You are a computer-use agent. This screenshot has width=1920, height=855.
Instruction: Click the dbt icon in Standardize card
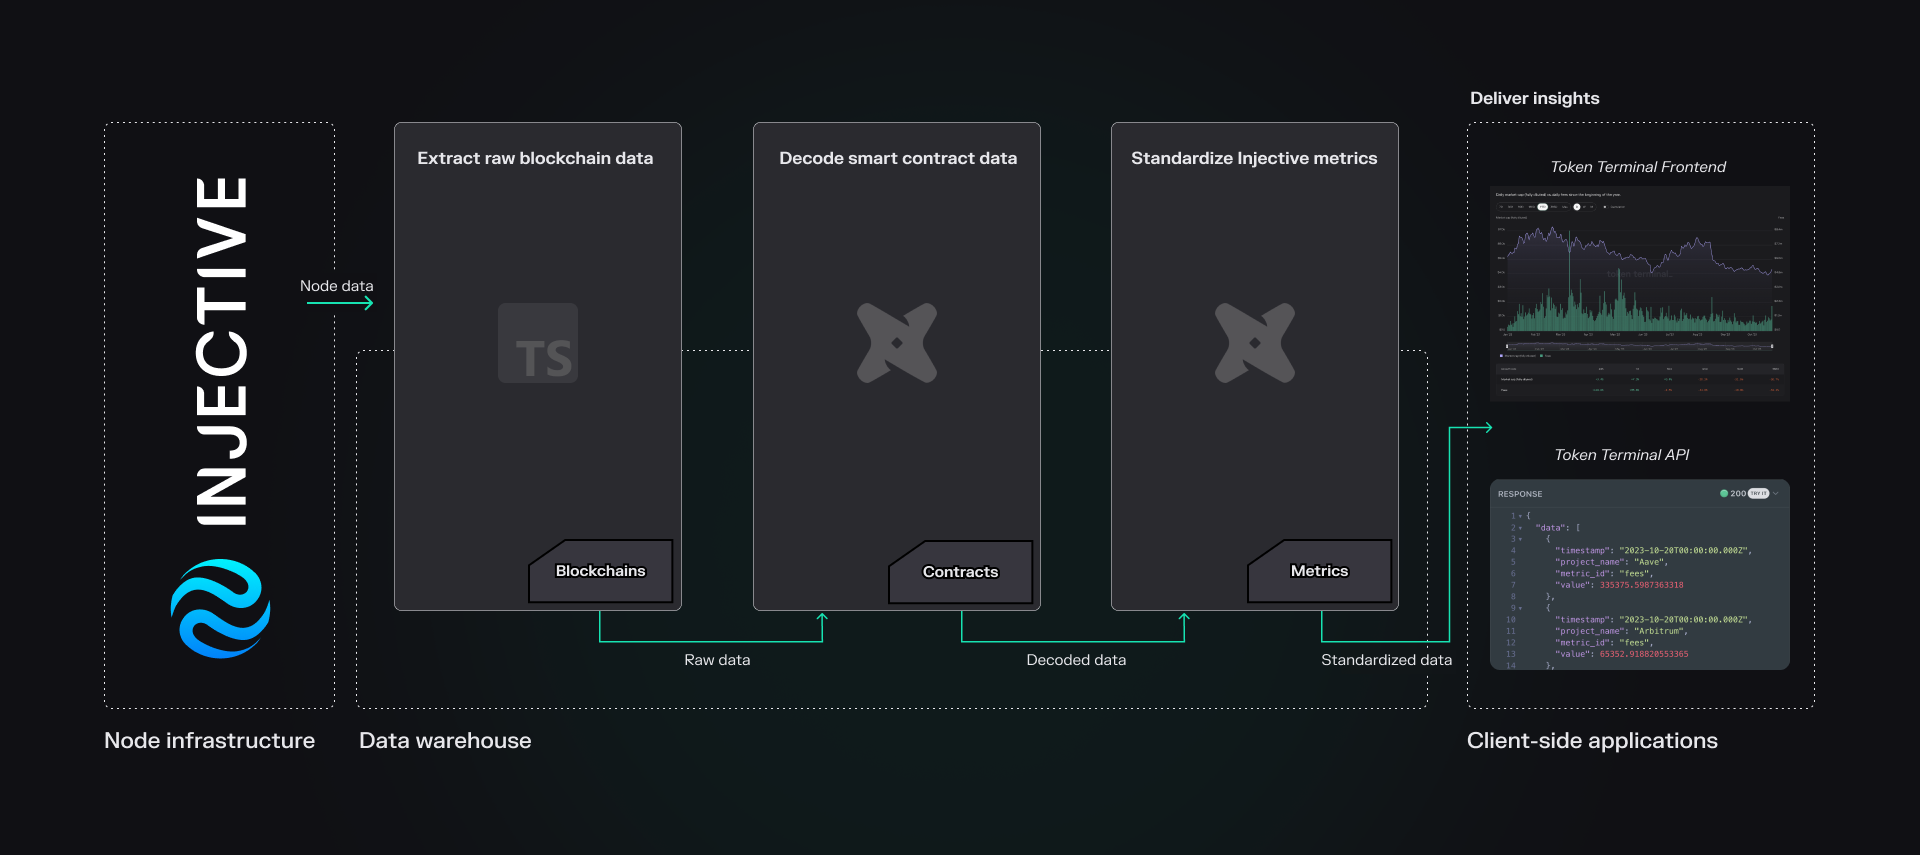(1255, 343)
